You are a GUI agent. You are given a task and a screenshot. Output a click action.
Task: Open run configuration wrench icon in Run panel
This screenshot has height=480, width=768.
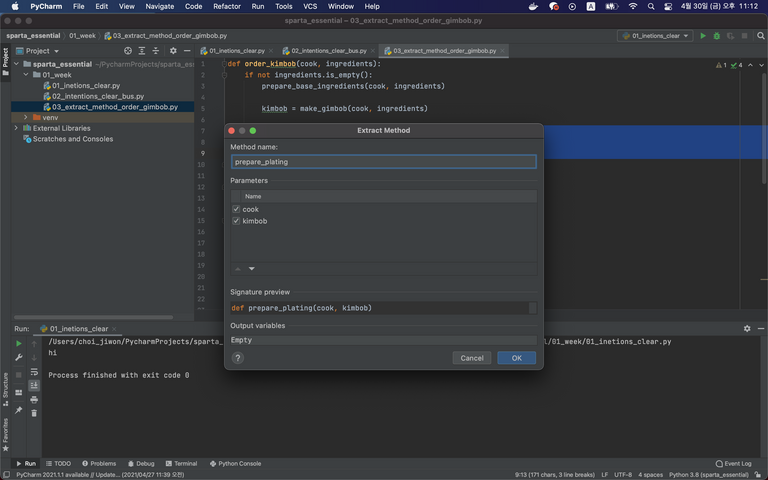coord(19,358)
